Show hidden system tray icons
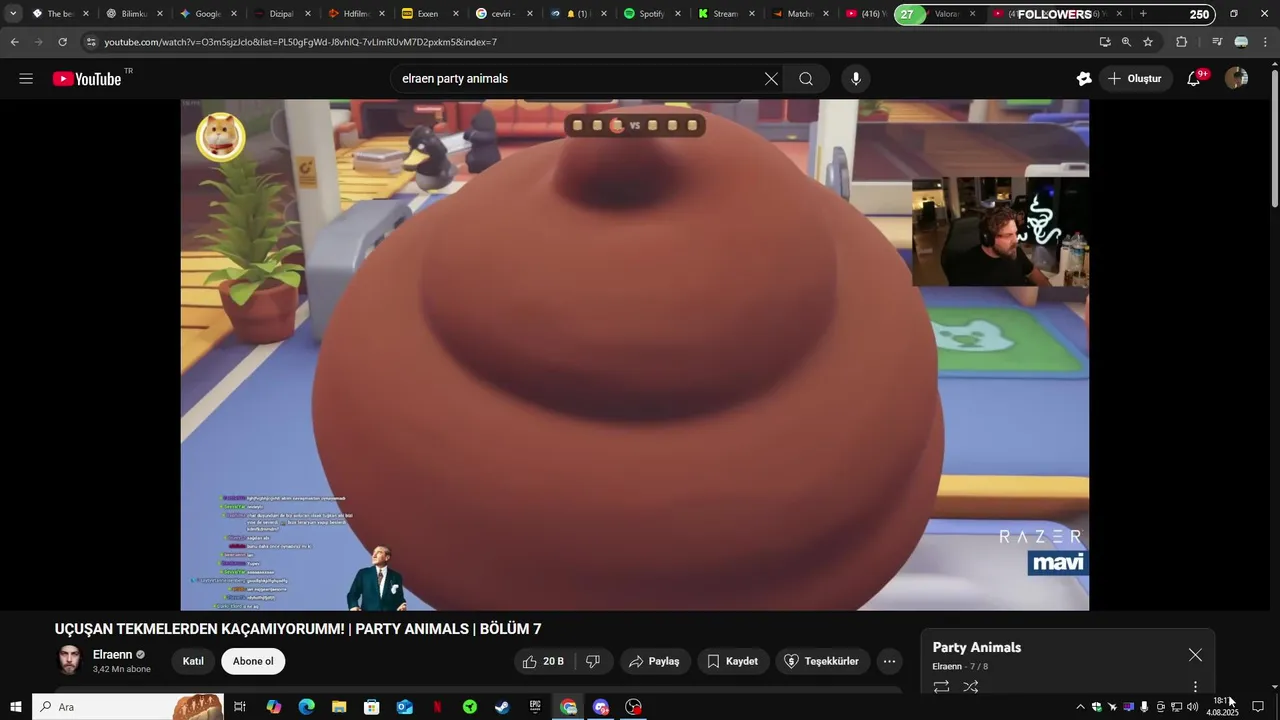This screenshot has width=1280, height=720. (1080, 707)
